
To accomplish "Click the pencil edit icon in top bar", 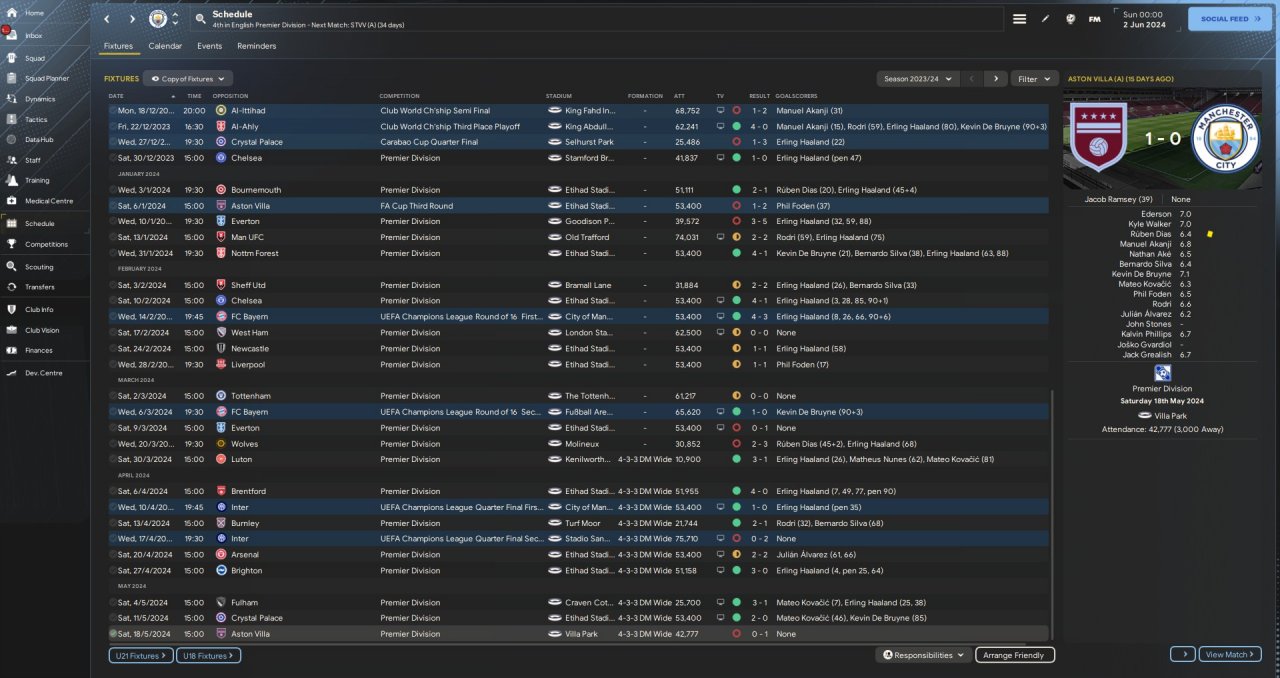I will tap(1045, 19).
